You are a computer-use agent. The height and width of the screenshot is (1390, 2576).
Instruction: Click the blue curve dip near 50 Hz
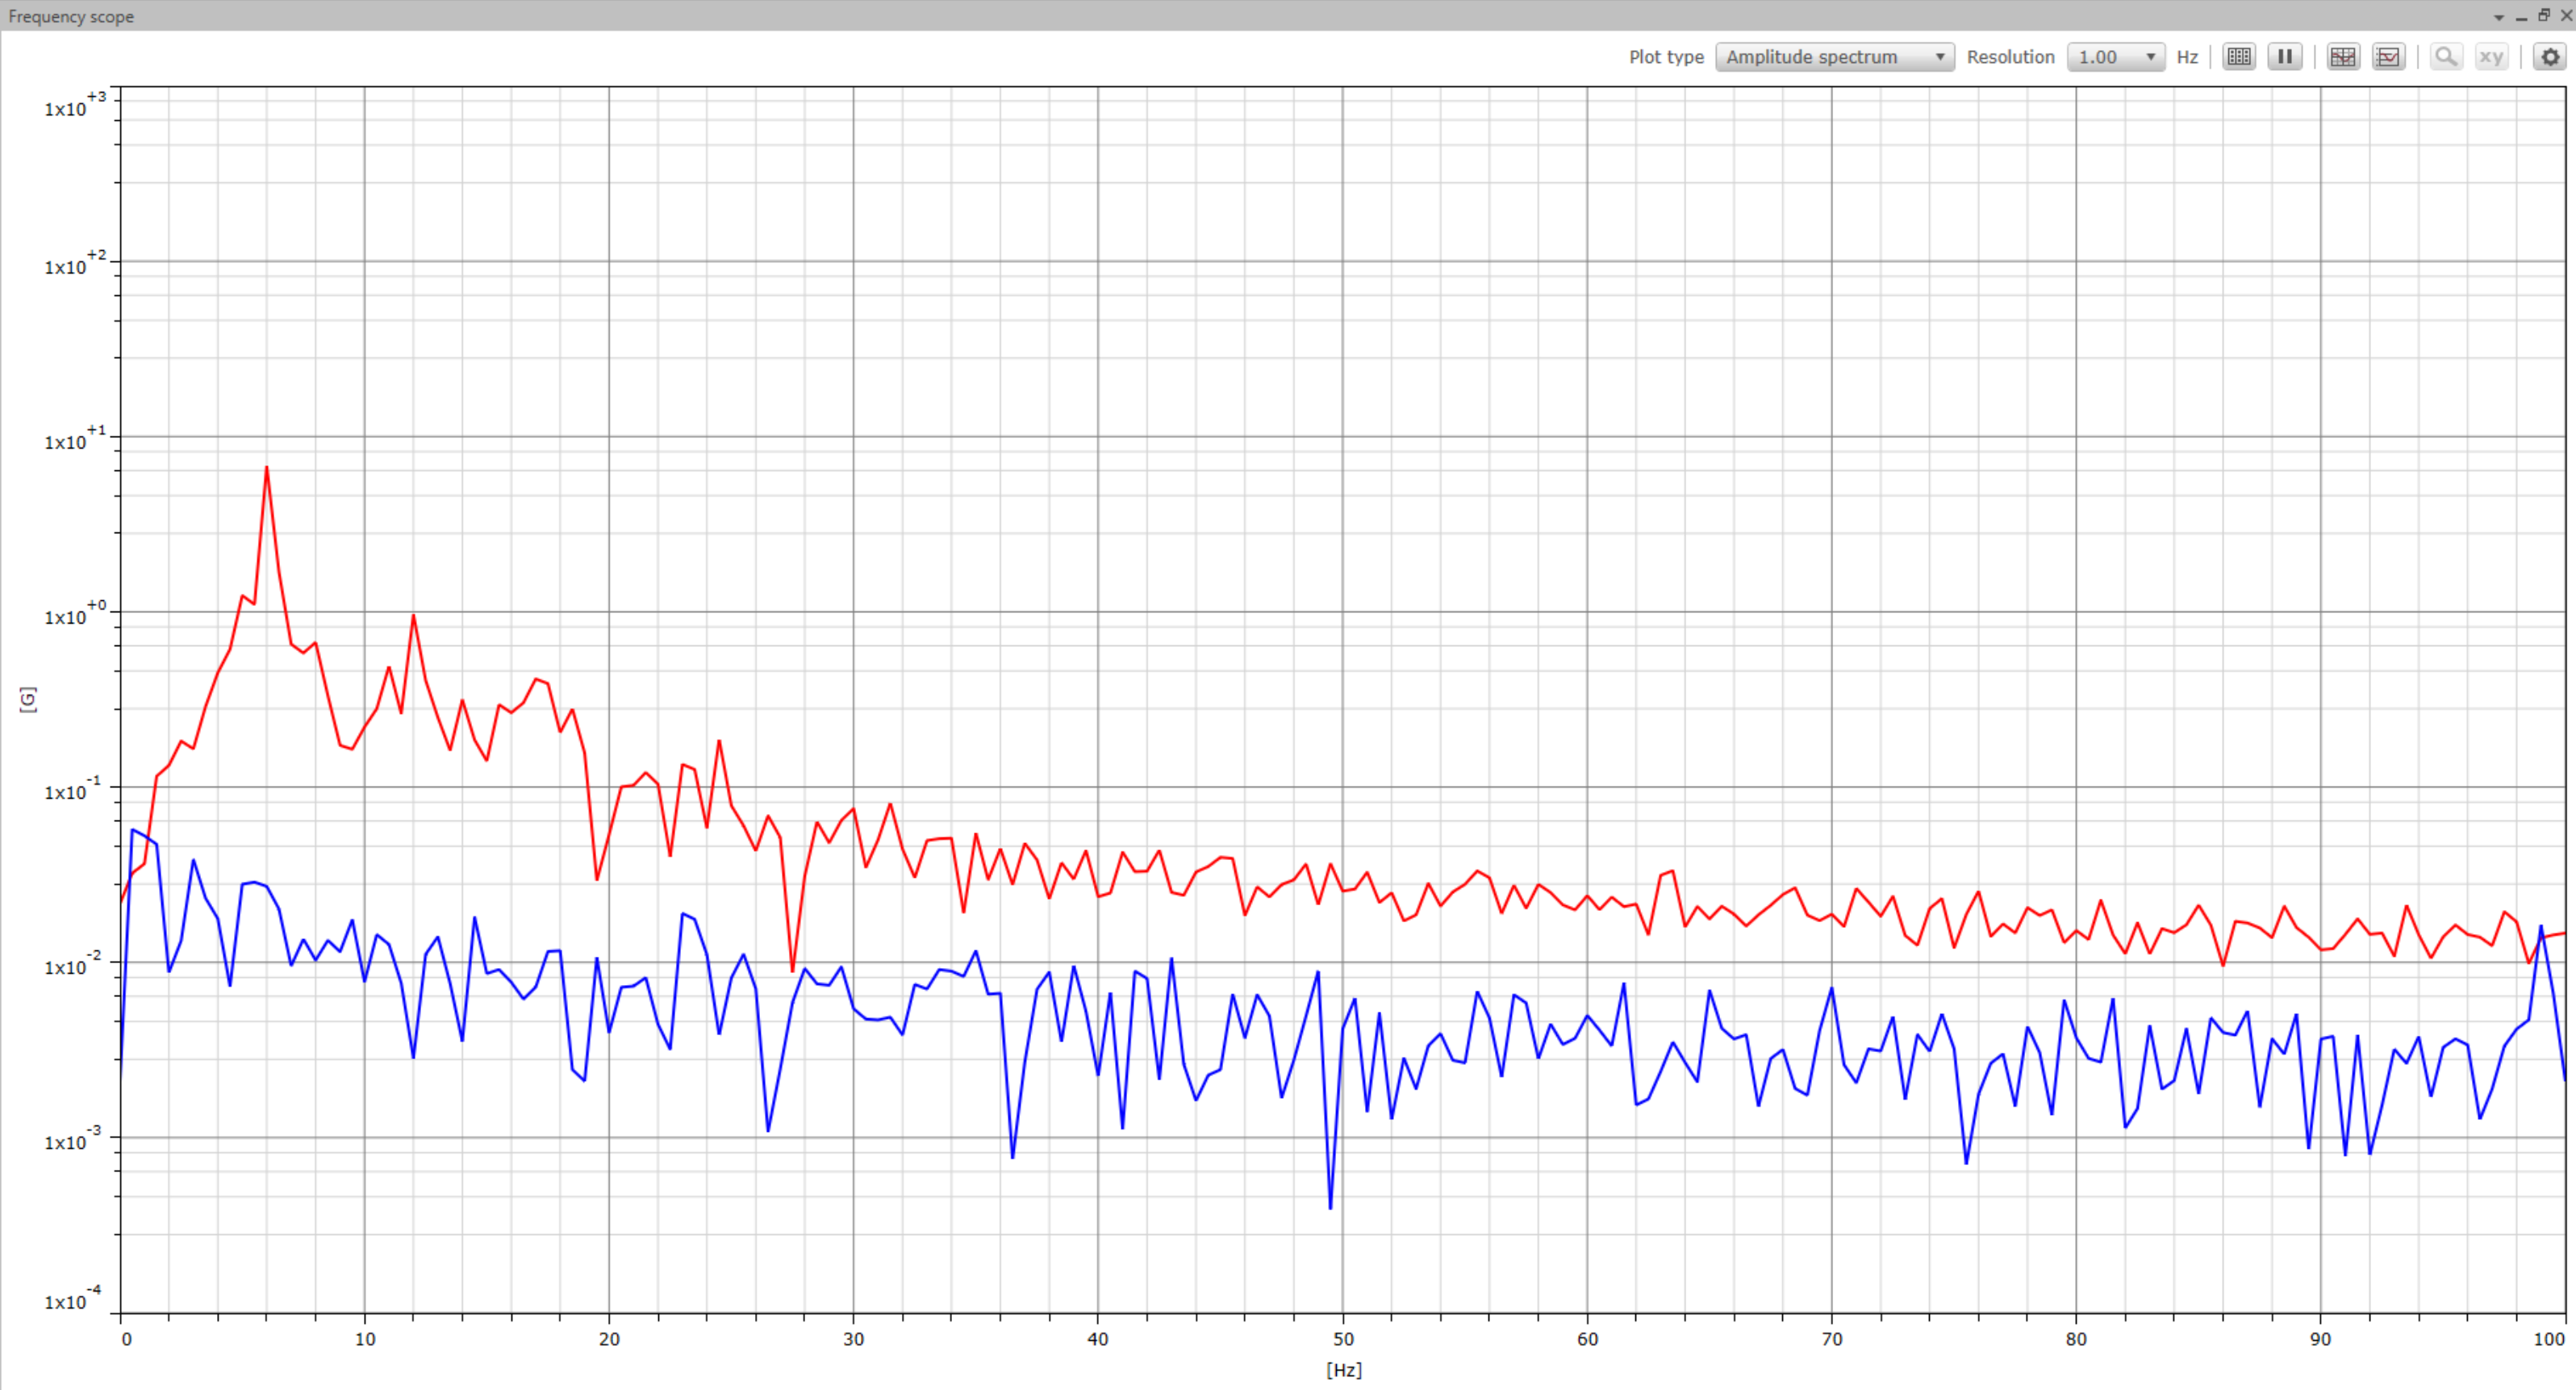pyautogui.click(x=1330, y=1207)
